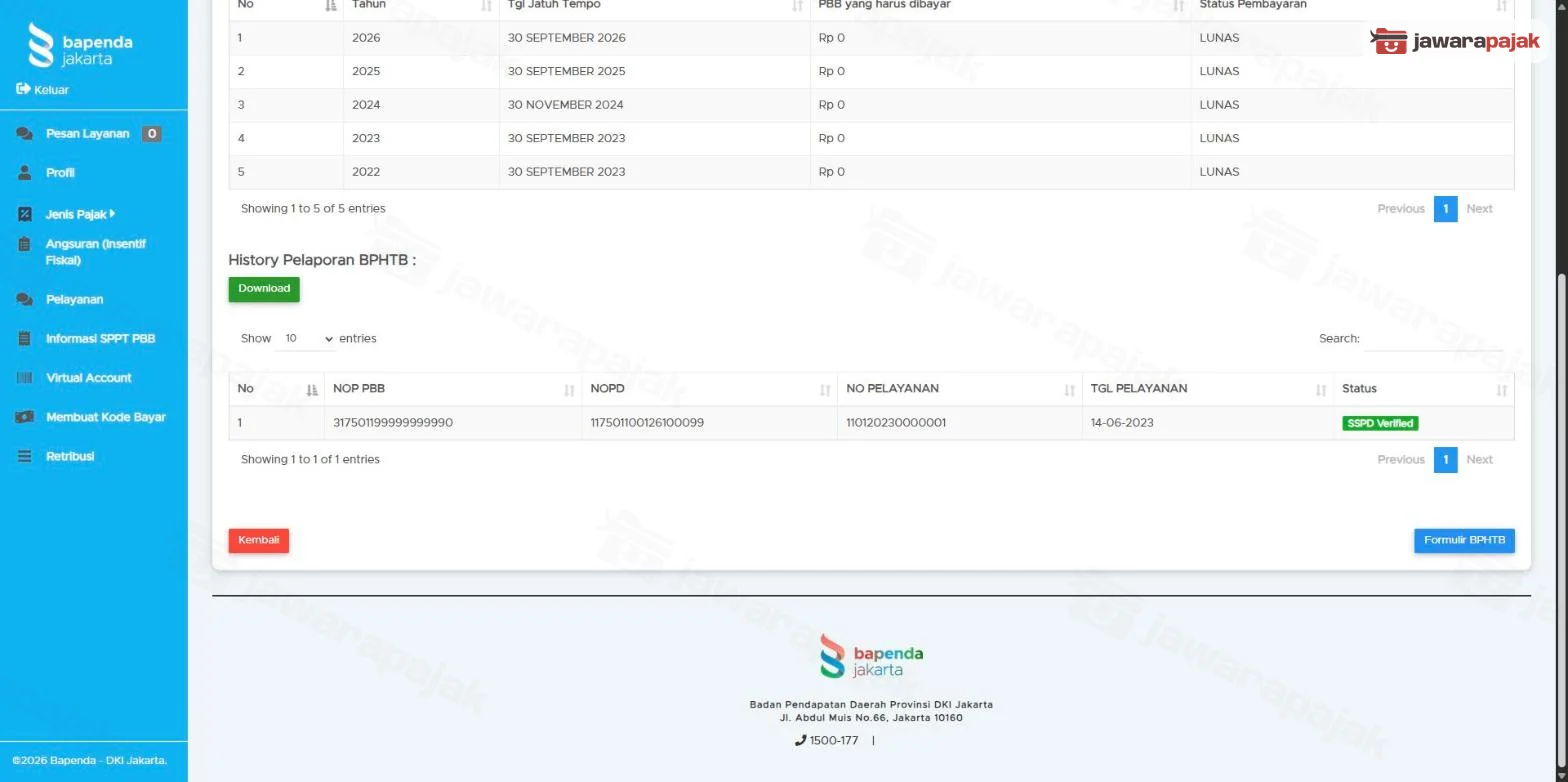This screenshot has height=782, width=1568.
Task: Click NOP PBB value 317501199999999990
Action: pos(393,423)
